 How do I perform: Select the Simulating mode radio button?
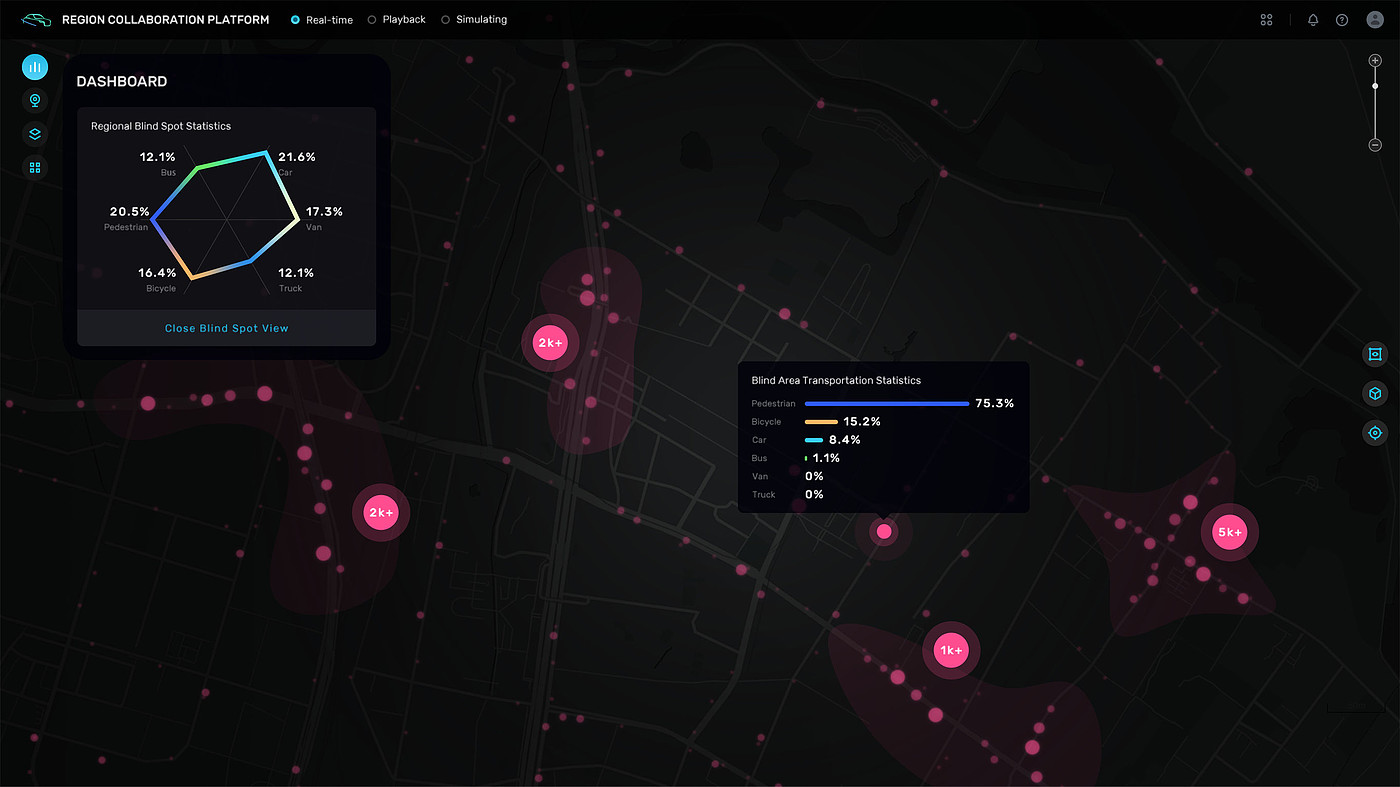pos(446,20)
